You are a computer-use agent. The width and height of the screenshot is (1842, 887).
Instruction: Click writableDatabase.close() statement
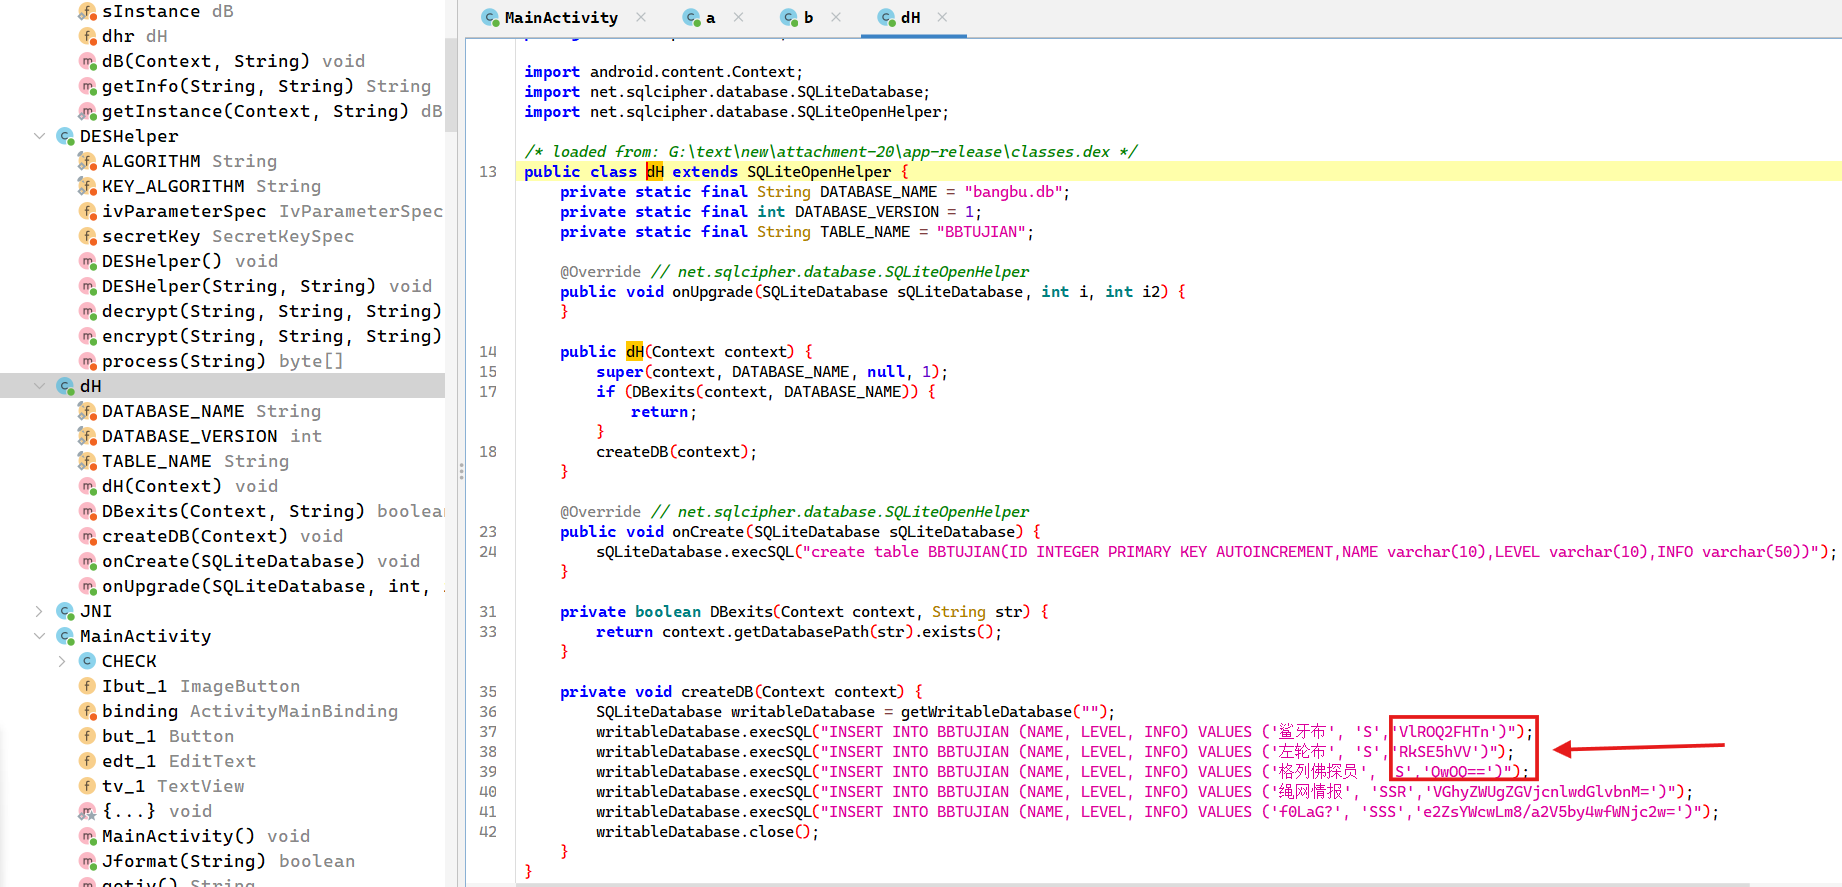707,832
